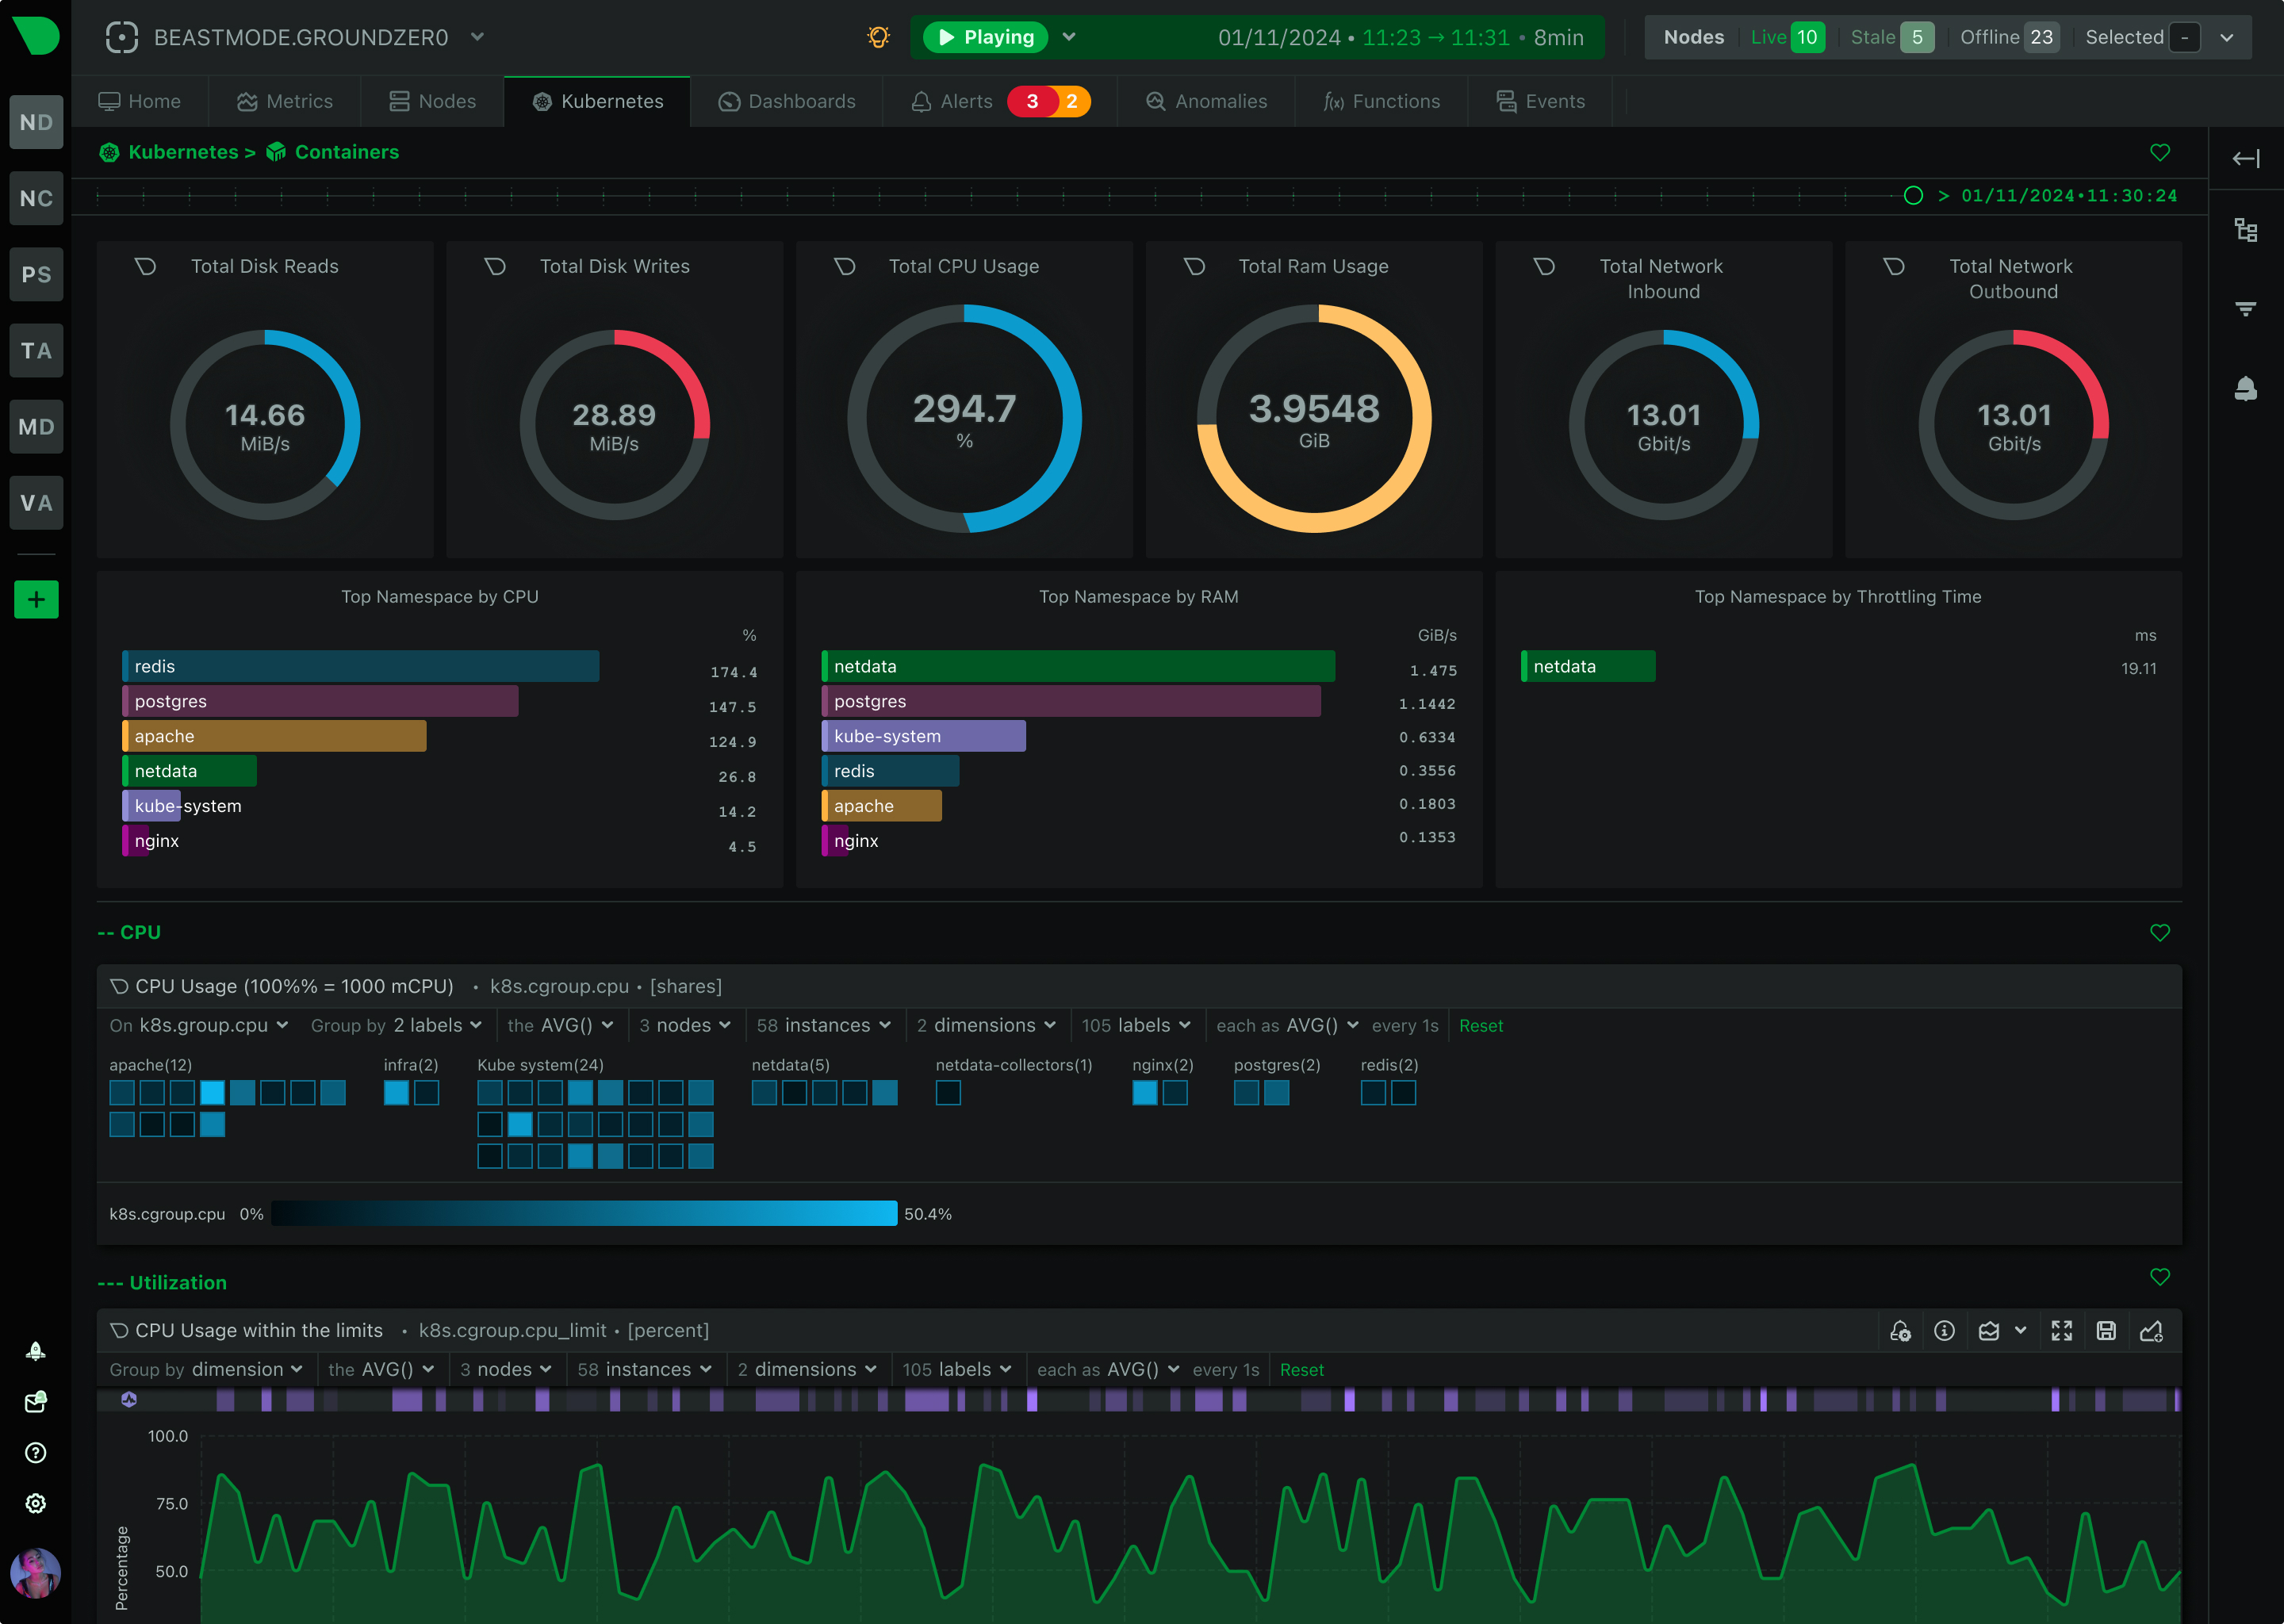The height and width of the screenshot is (1624, 2284).
Task: Click Reset on the CPU Usage chart controls
Action: pyautogui.click(x=1481, y=1025)
